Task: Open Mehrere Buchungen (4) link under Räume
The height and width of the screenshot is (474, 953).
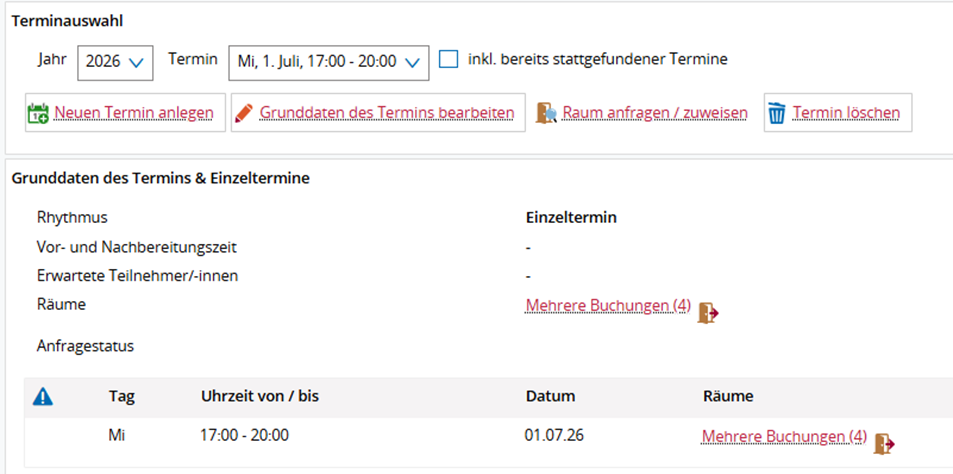Action: [608, 305]
